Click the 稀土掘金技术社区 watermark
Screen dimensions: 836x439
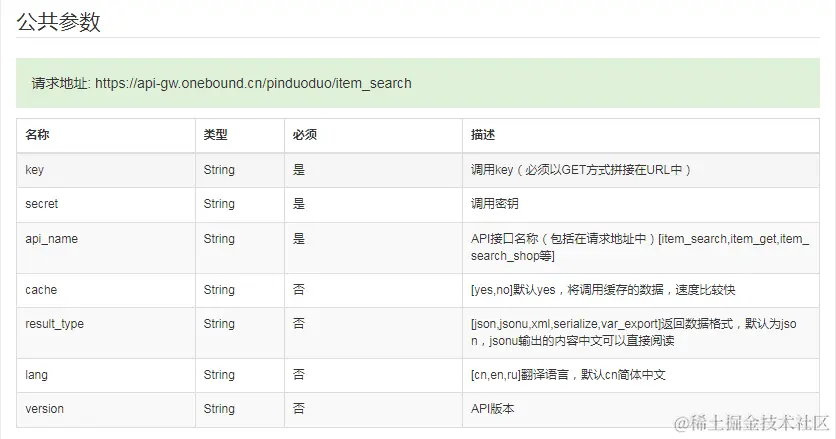tap(750, 422)
